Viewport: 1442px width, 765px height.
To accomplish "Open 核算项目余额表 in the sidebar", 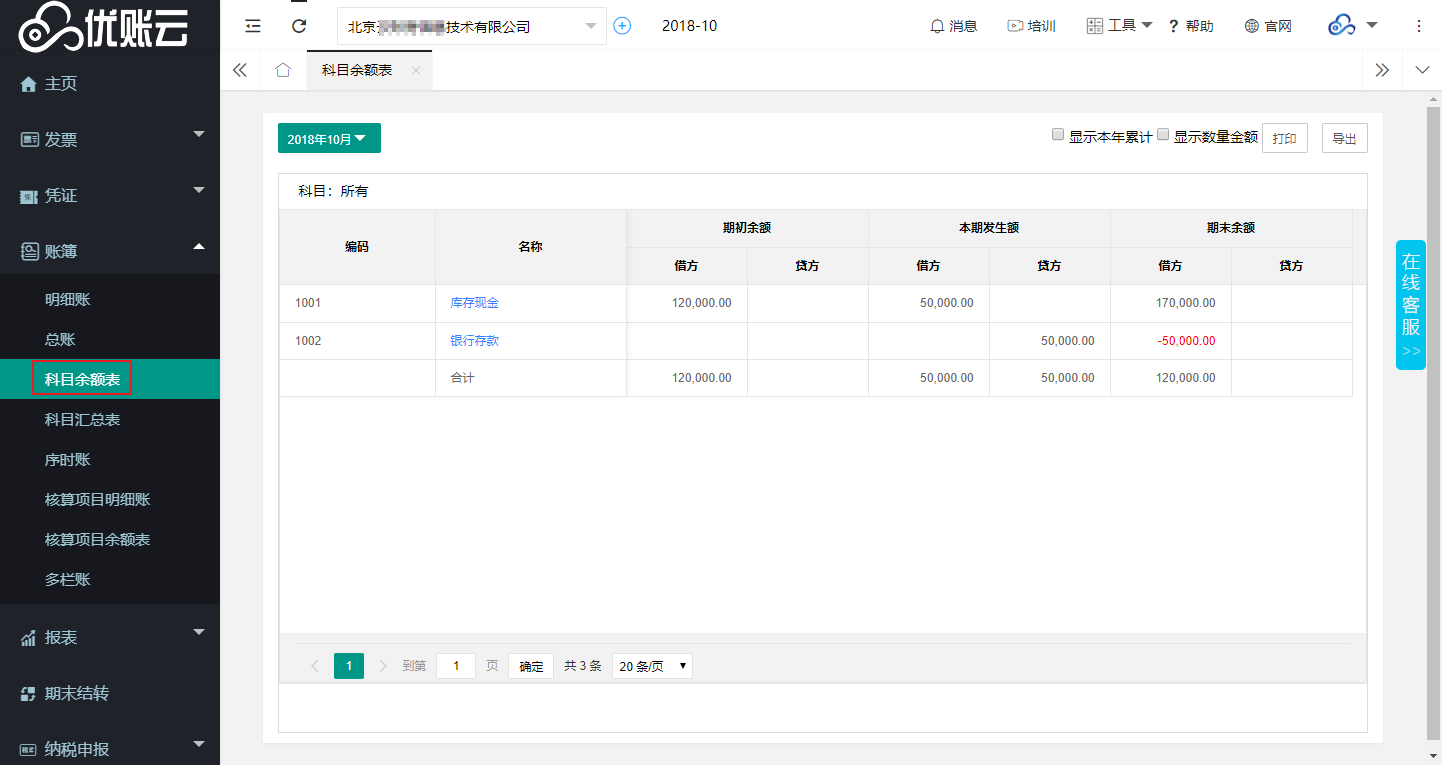I will (x=110, y=540).
